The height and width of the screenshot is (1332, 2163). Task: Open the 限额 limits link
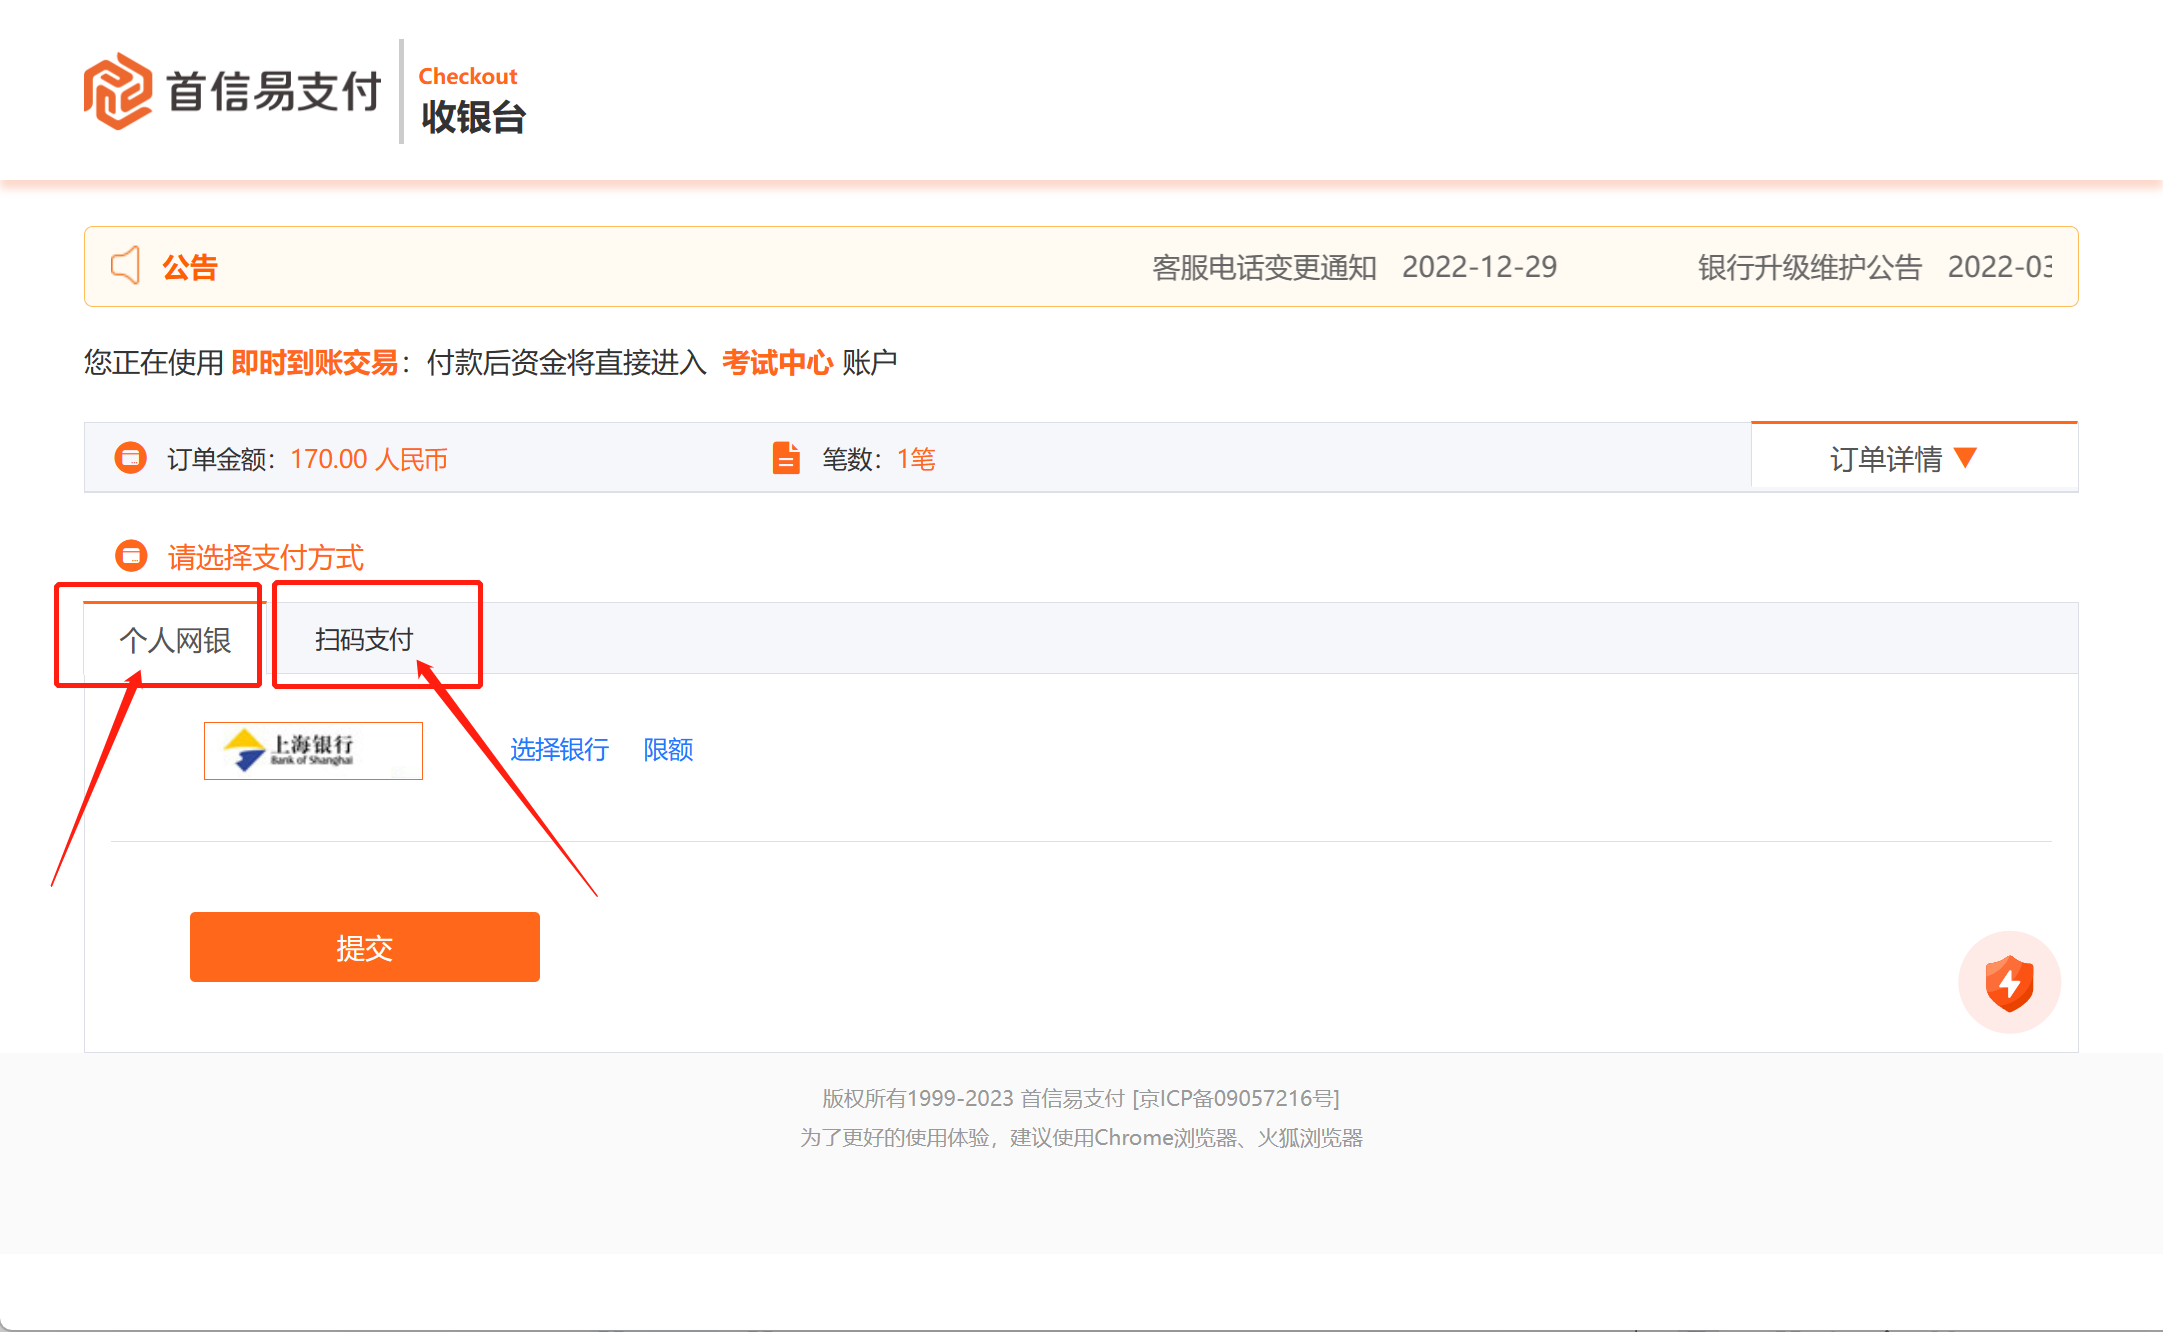[x=668, y=750]
